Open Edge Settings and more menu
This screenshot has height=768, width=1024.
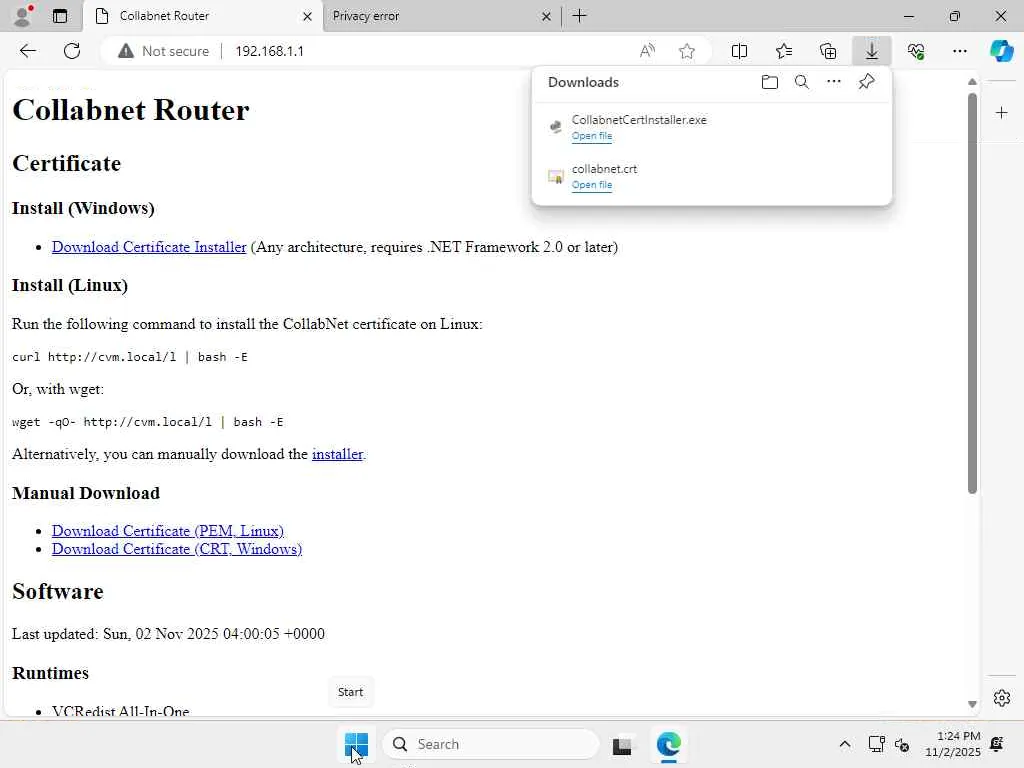coord(959,51)
